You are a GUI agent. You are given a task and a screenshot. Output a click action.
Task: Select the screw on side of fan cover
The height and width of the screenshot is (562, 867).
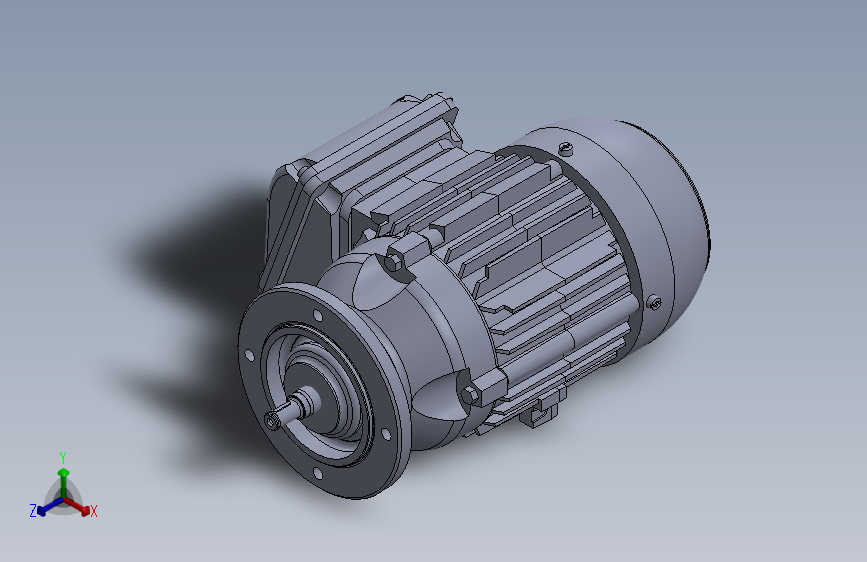point(654,303)
